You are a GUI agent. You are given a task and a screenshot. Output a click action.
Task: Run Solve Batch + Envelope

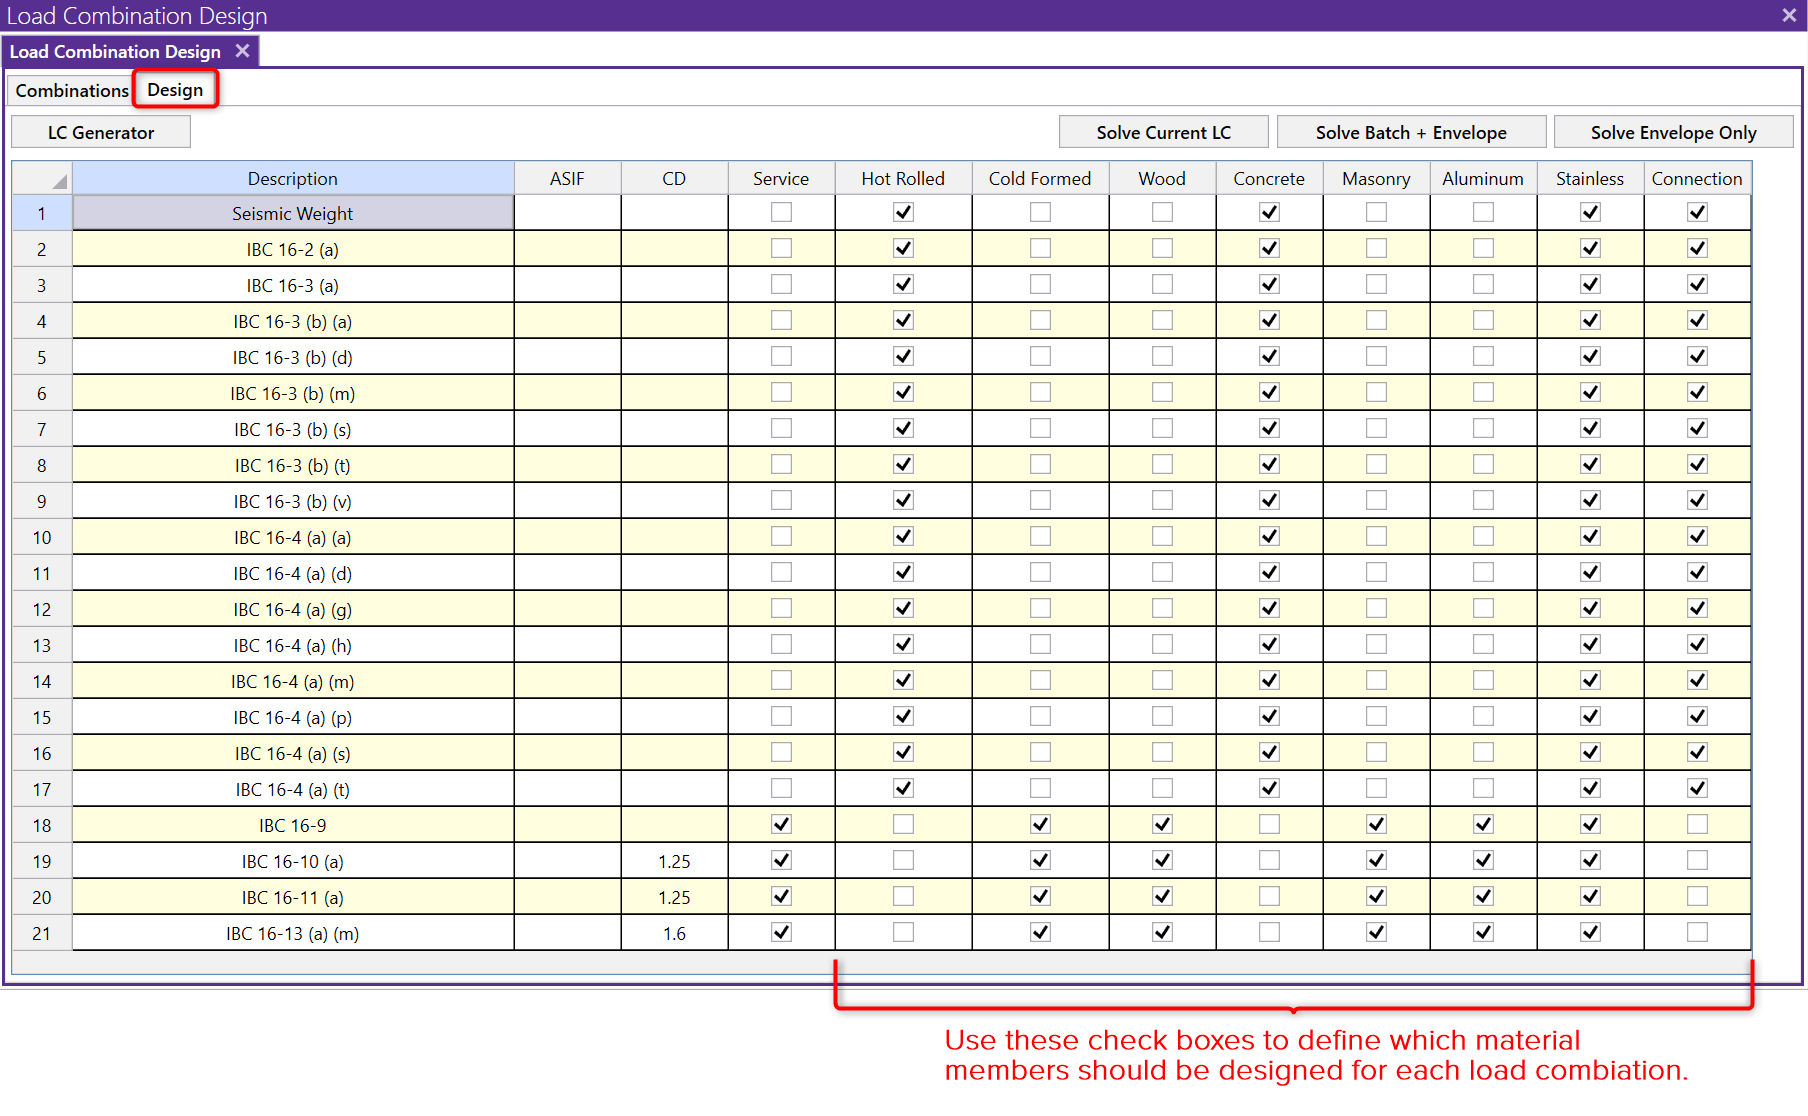[x=1410, y=133]
